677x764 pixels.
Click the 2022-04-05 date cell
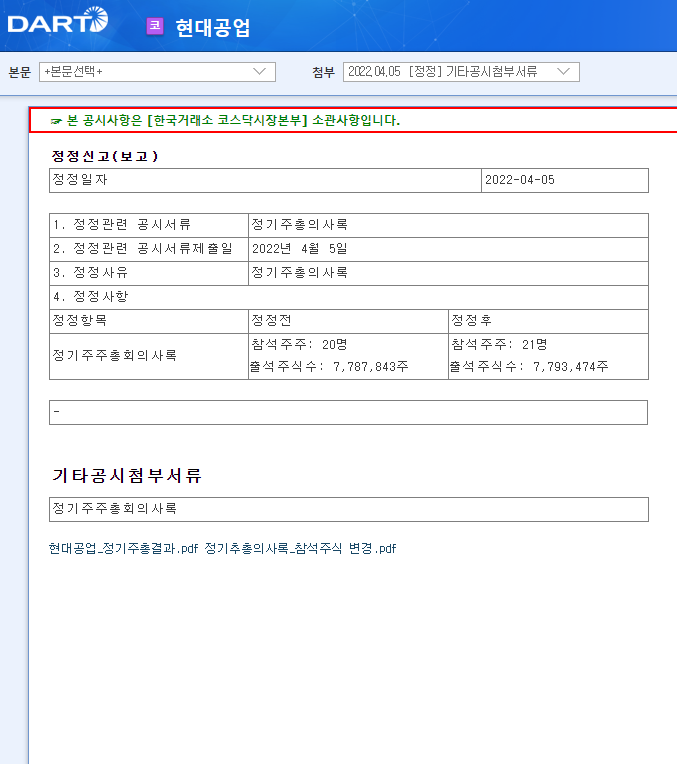tap(565, 180)
